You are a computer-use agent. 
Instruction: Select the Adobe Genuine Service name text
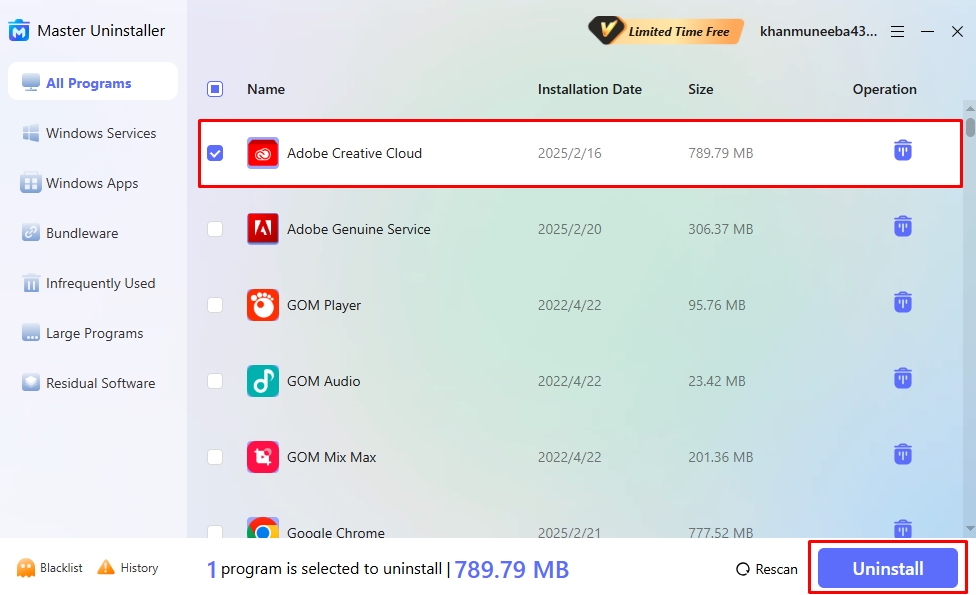tap(359, 229)
